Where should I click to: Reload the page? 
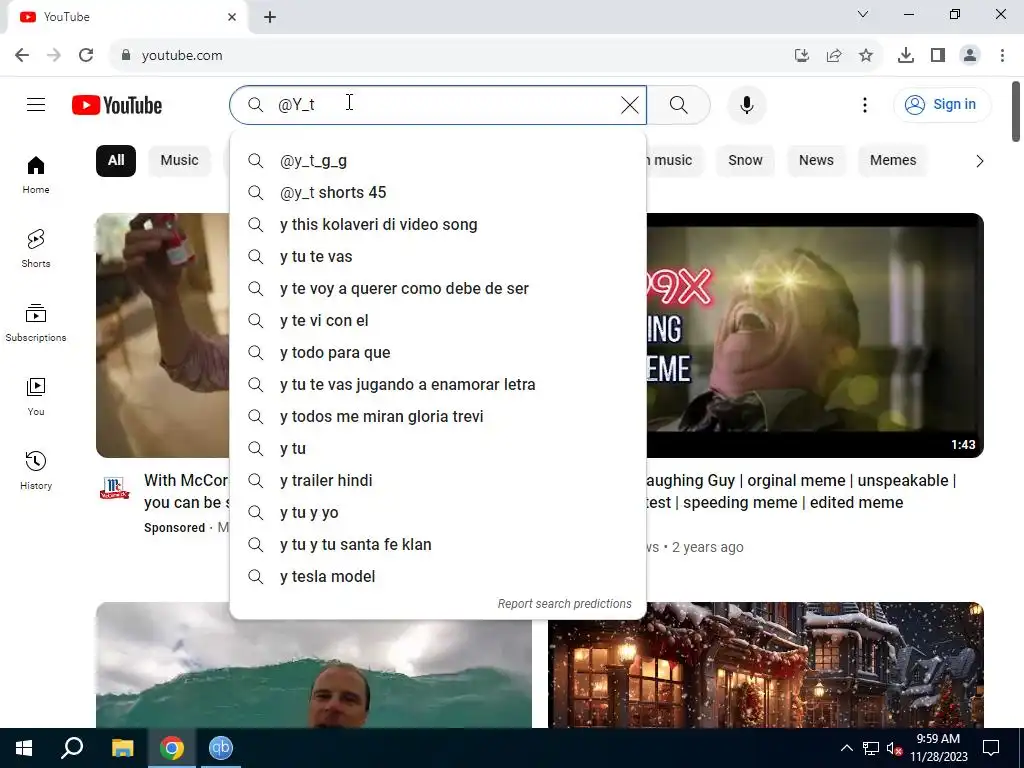point(86,56)
